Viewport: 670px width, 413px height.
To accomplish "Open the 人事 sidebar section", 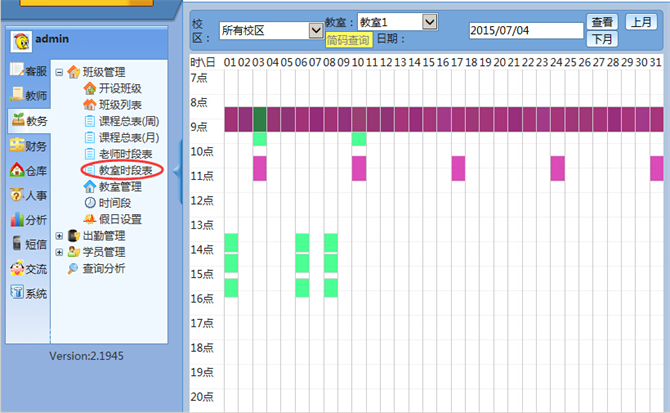I will tap(29, 195).
